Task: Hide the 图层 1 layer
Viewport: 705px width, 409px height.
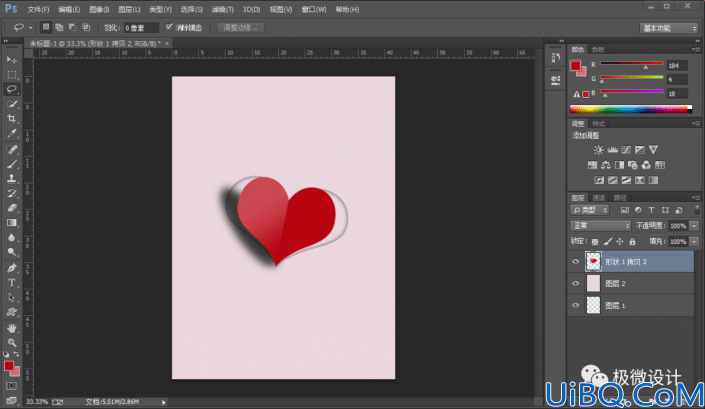Action: [576, 305]
